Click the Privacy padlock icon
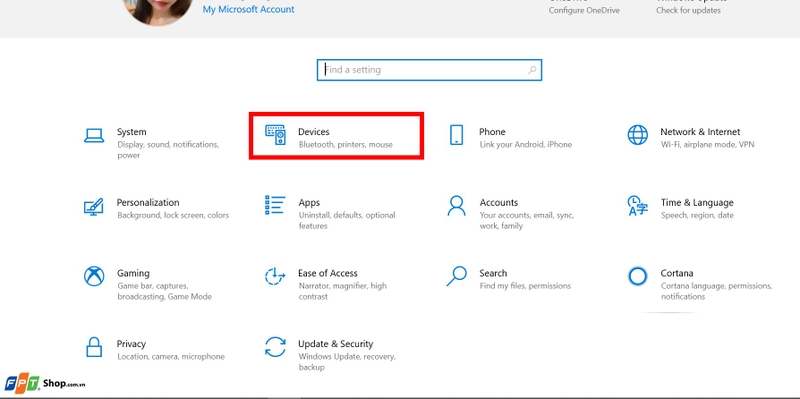800x399 pixels. tap(94, 347)
